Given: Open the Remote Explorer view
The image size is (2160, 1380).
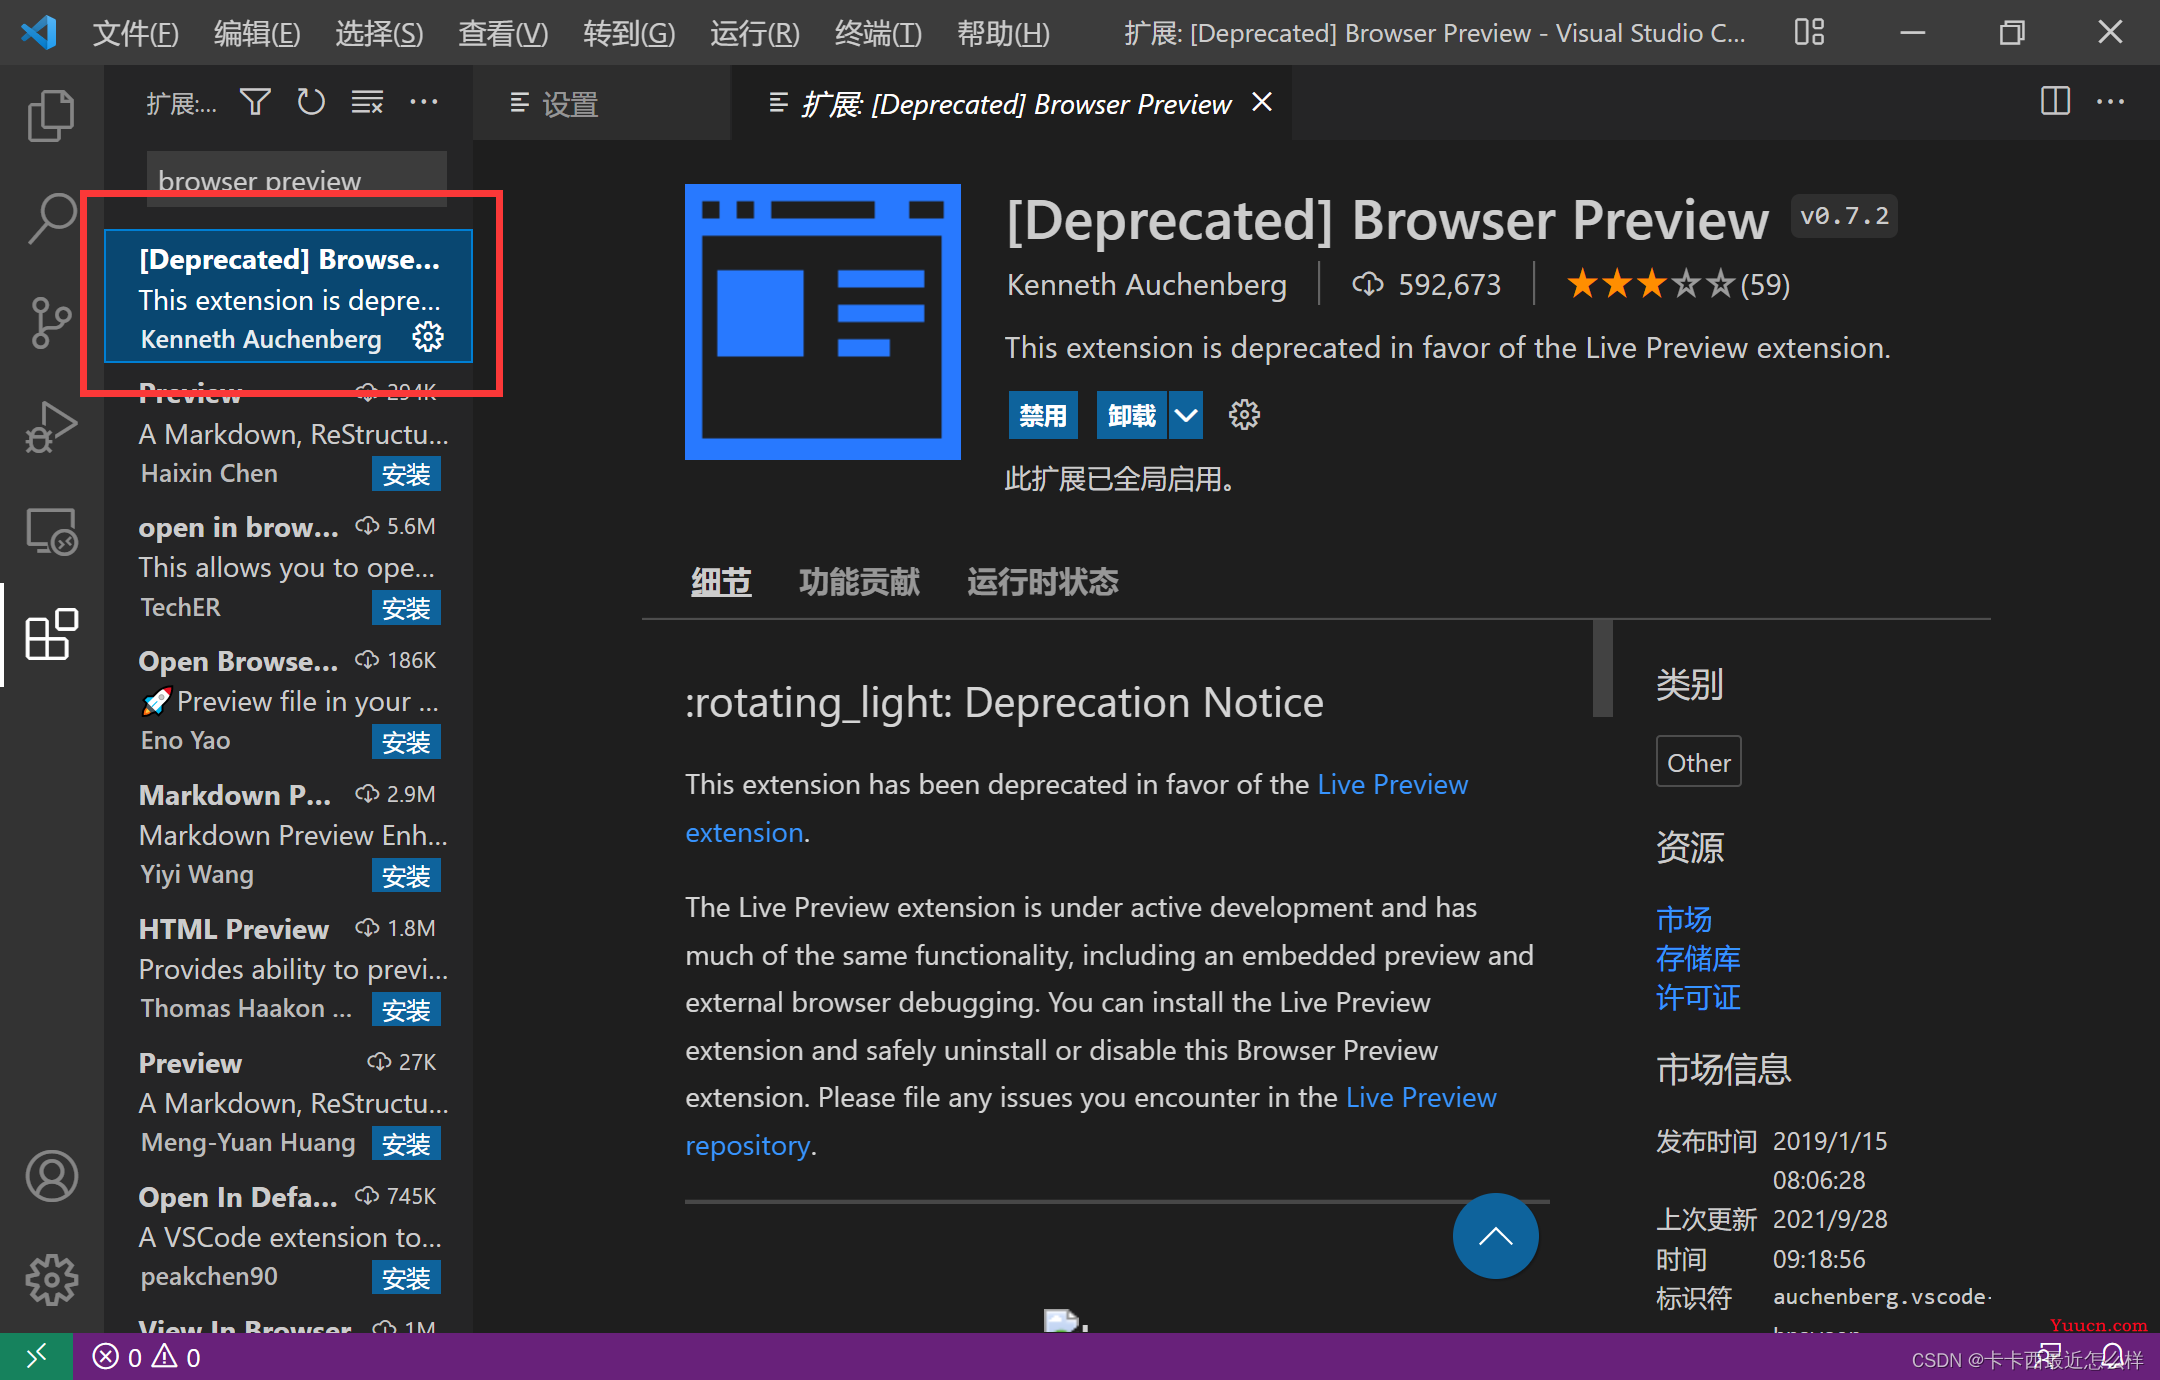Looking at the screenshot, I should pos(51,530).
